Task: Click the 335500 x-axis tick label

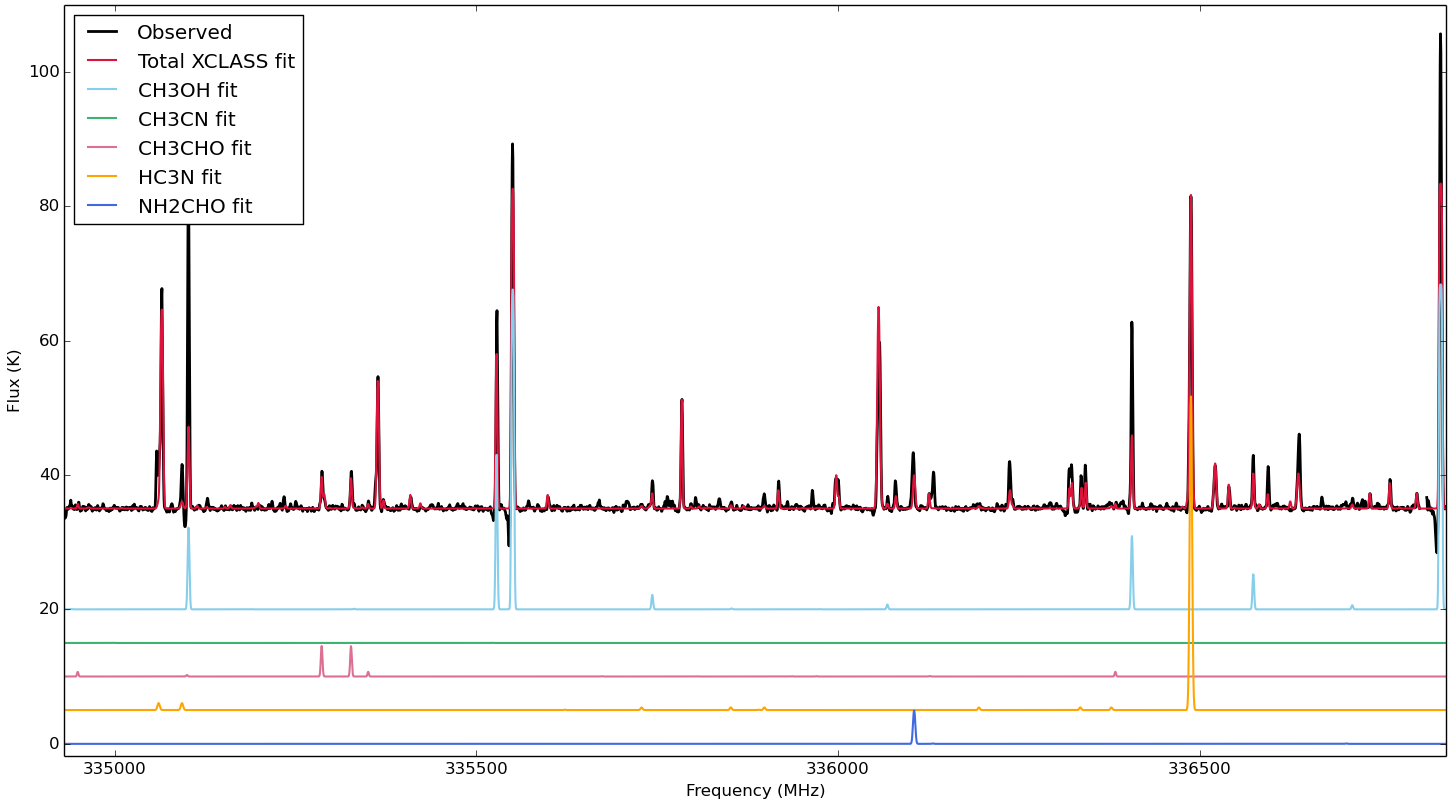Action: (x=476, y=769)
